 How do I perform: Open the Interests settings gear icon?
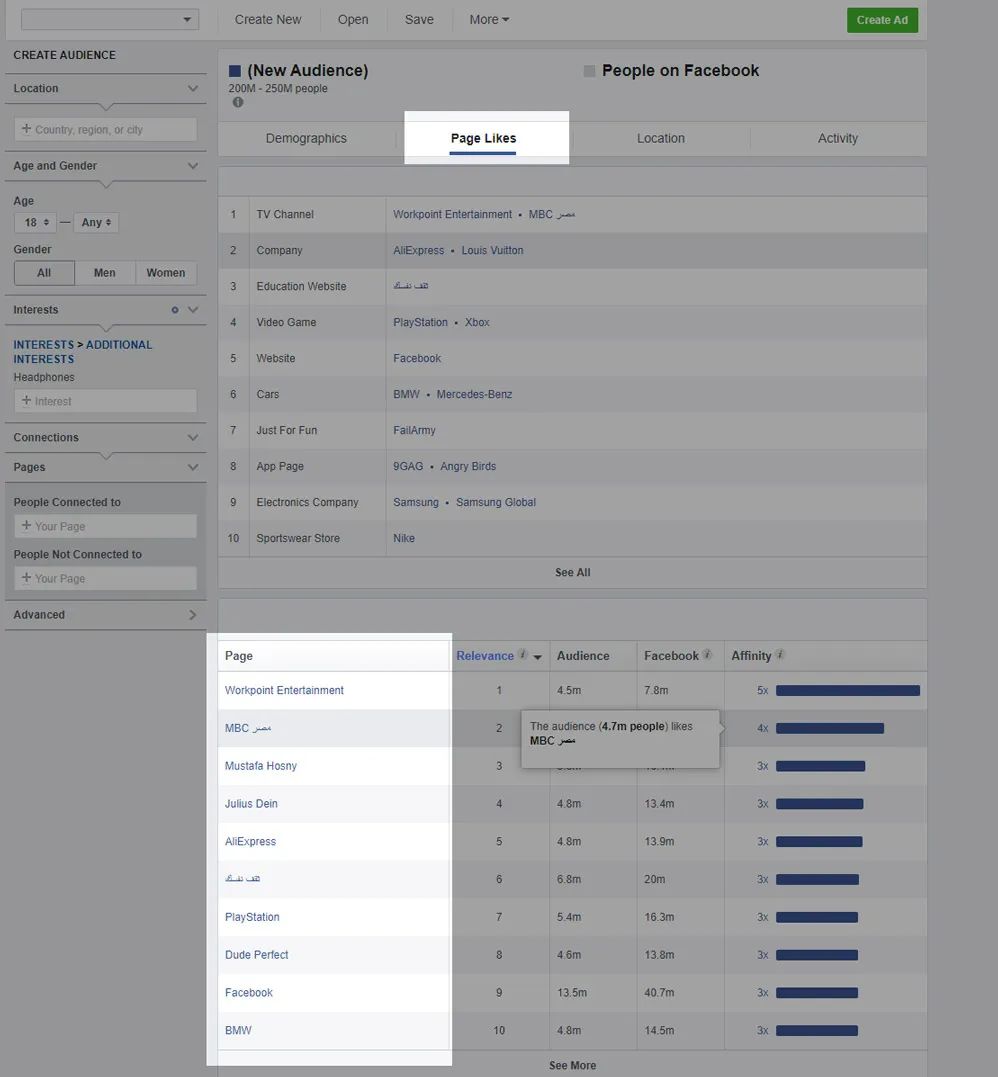tap(175, 310)
